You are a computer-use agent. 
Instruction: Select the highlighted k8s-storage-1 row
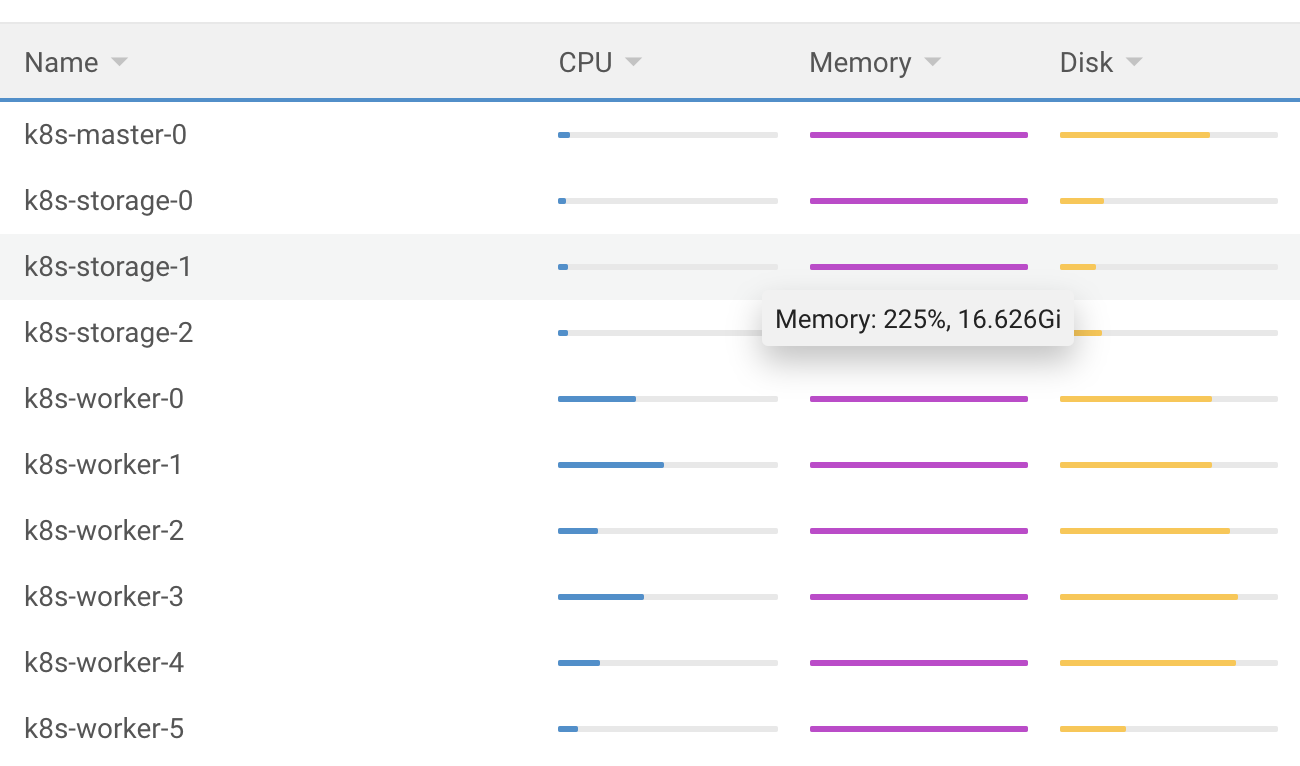coord(108,266)
